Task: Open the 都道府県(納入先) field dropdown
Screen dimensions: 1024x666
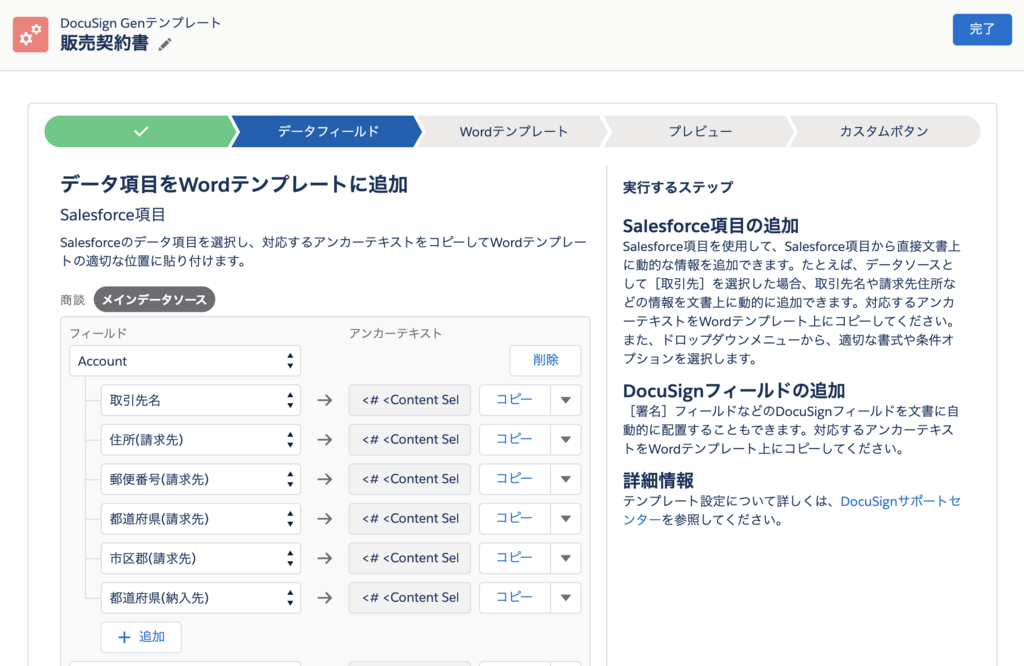Action: [200, 597]
